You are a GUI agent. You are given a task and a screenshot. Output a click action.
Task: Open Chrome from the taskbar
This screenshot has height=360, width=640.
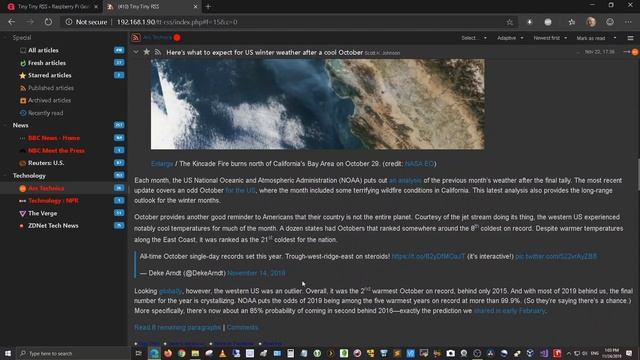point(182,353)
